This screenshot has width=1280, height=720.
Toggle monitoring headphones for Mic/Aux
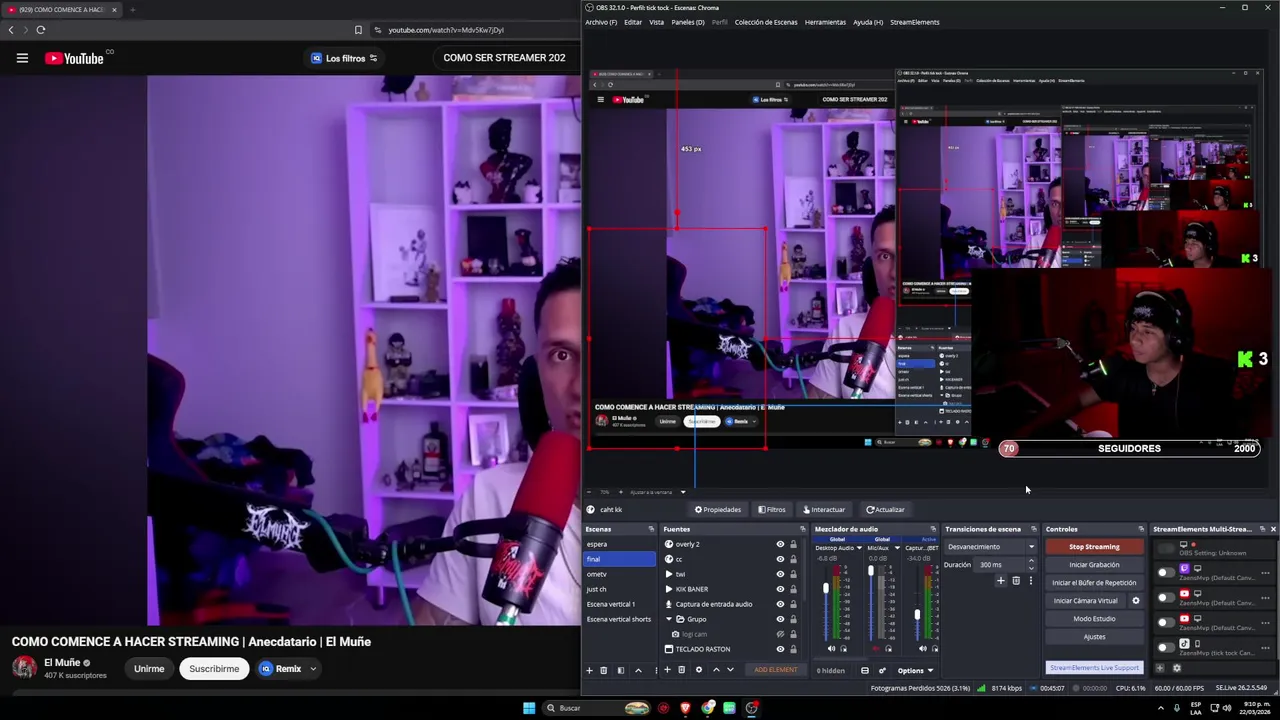(x=889, y=649)
